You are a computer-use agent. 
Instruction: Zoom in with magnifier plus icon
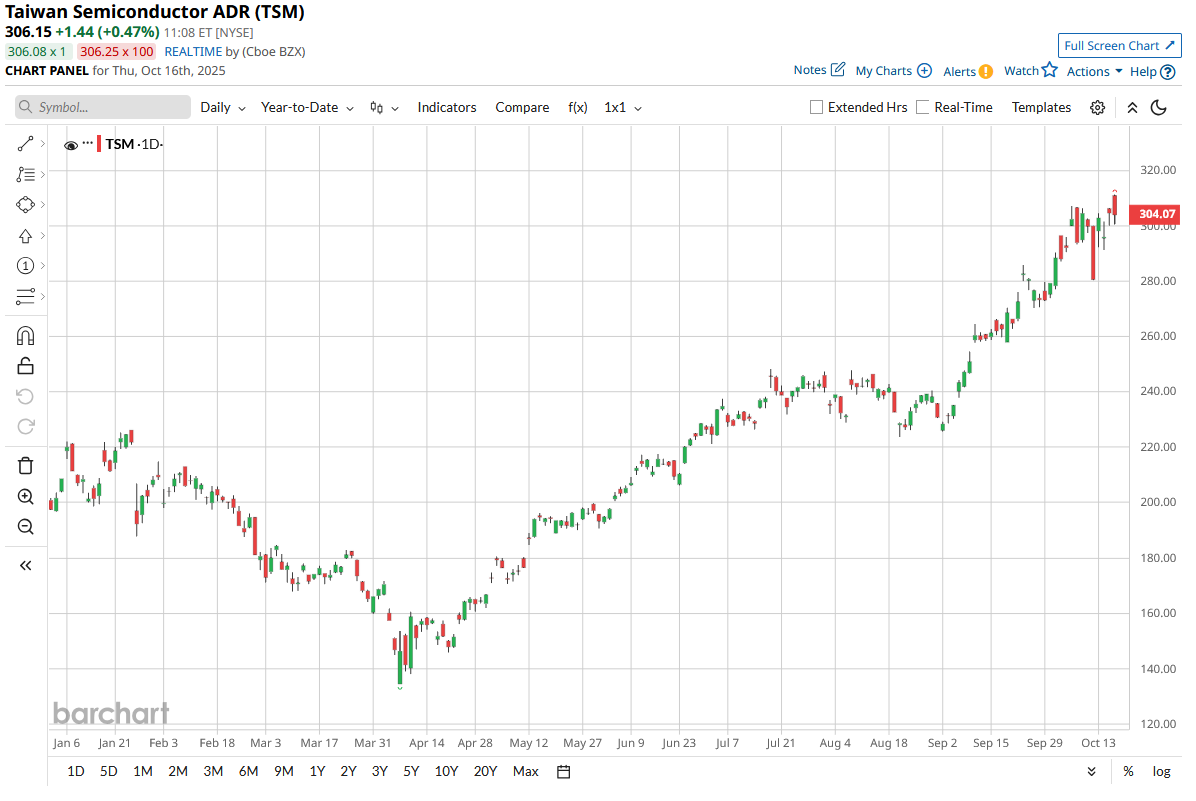25,497
